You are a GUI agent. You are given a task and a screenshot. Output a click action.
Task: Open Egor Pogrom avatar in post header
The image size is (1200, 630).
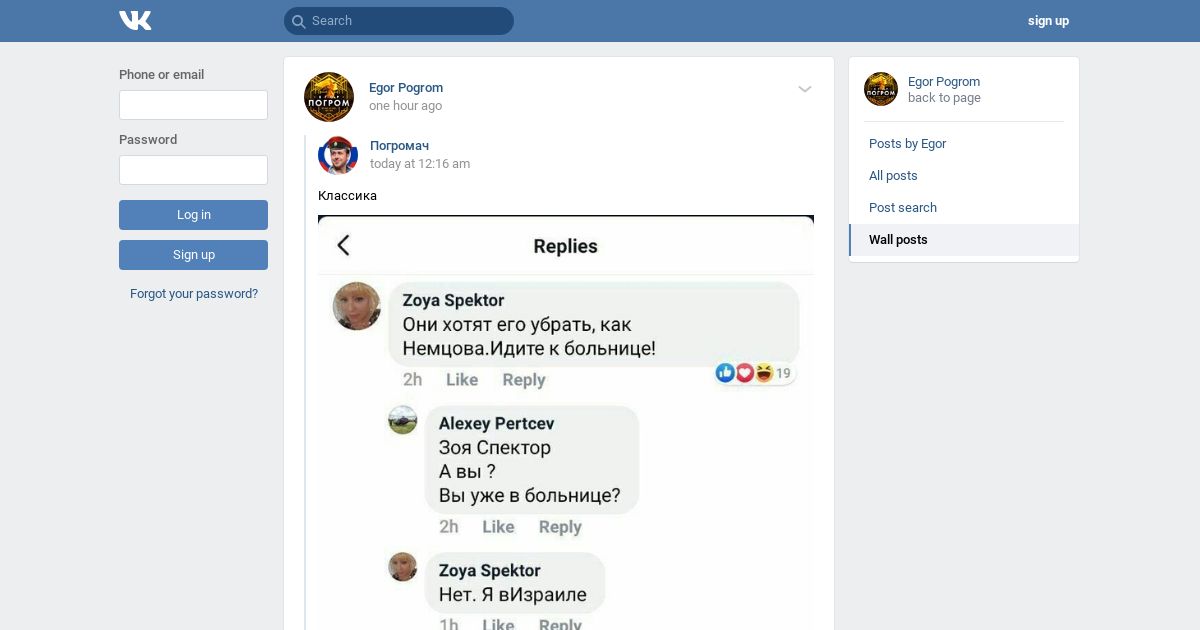(x=329, y=97)
